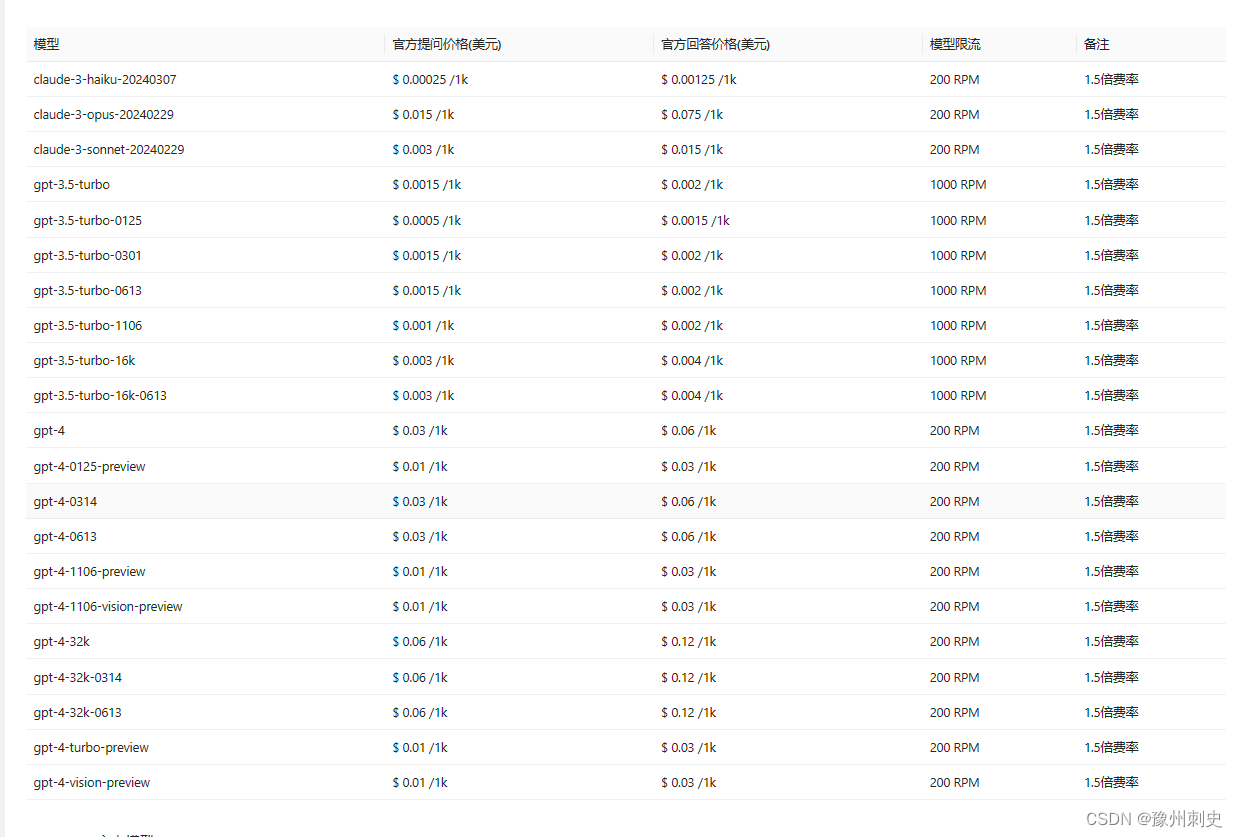Click the gpt-4-32k-0613 model cell
The height and width of the screenshot is (837, 1238).
78,712
